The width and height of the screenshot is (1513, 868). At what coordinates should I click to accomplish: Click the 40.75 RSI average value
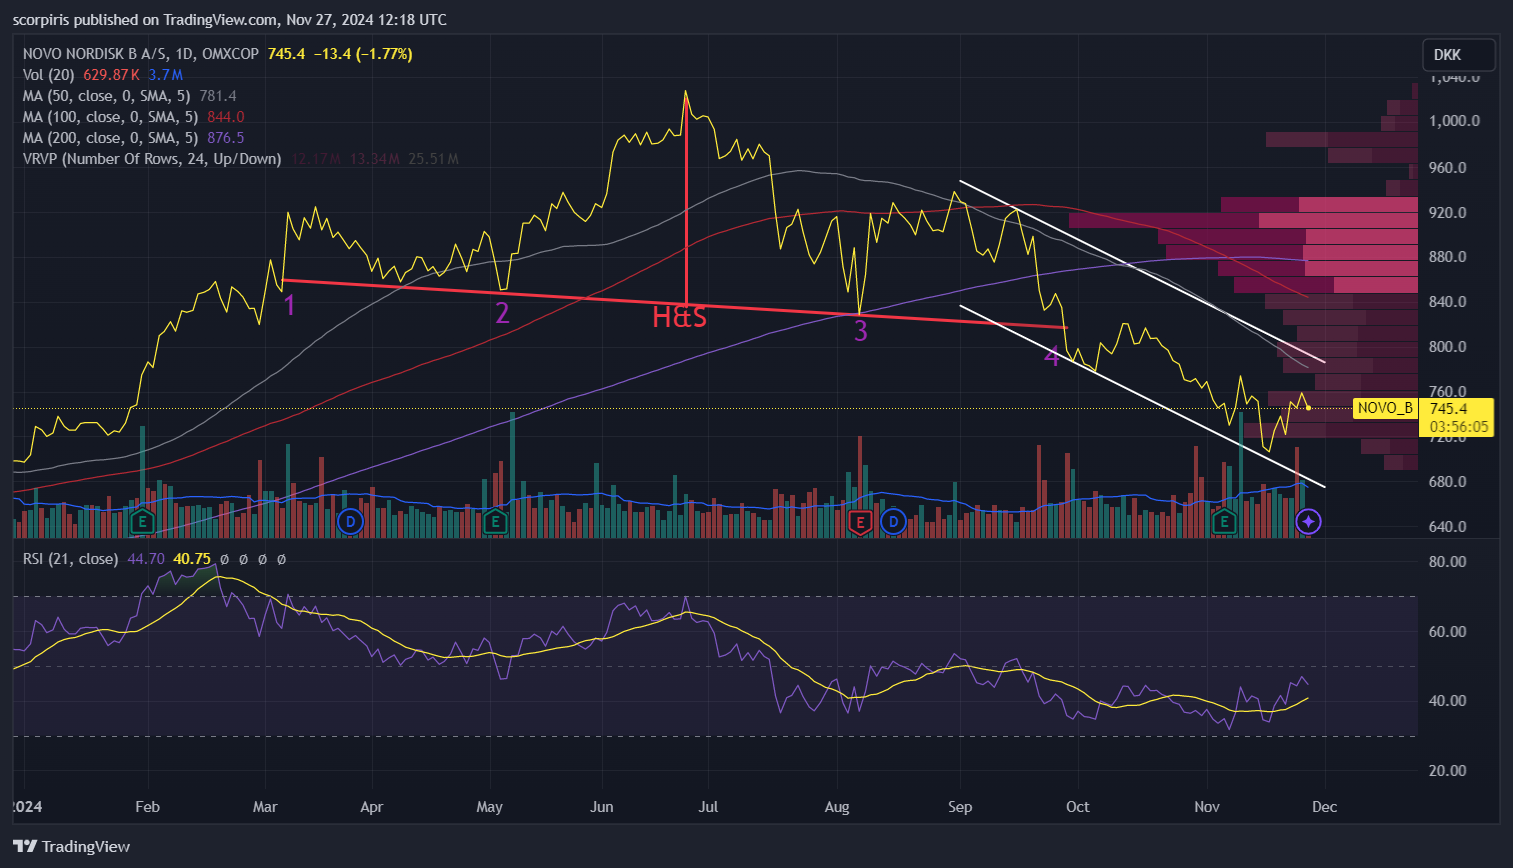pos(192,559)
